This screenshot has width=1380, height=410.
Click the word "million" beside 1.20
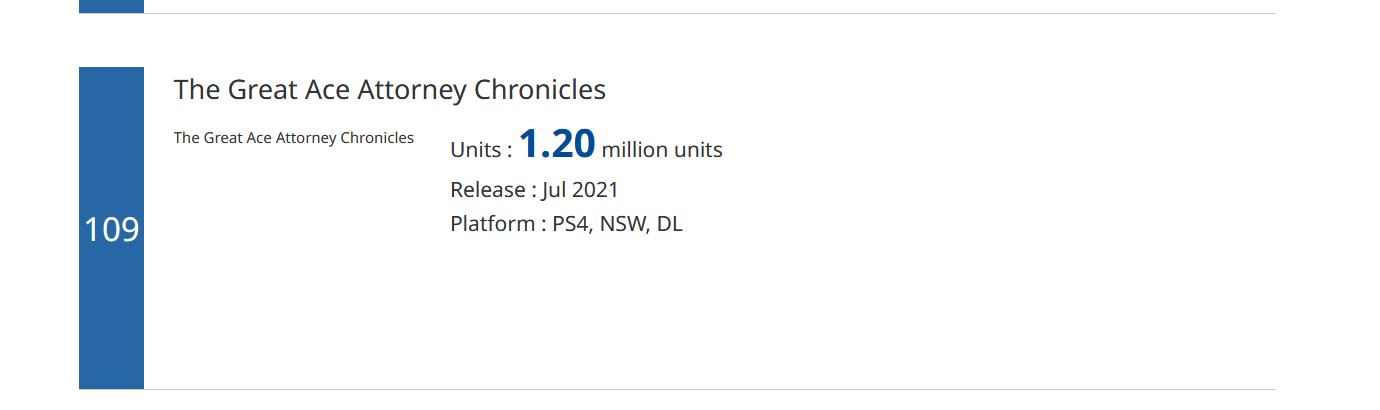coord(633,150)
